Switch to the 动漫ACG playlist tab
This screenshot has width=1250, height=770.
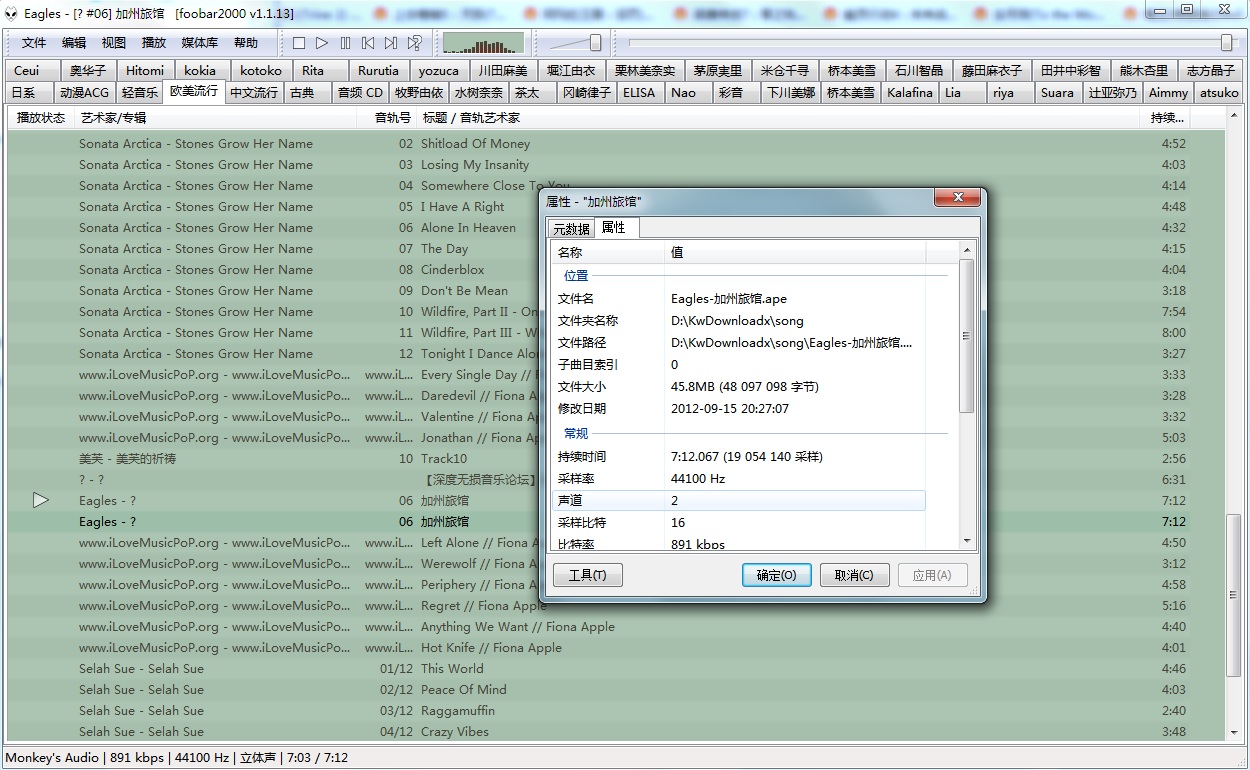(84, 92)
